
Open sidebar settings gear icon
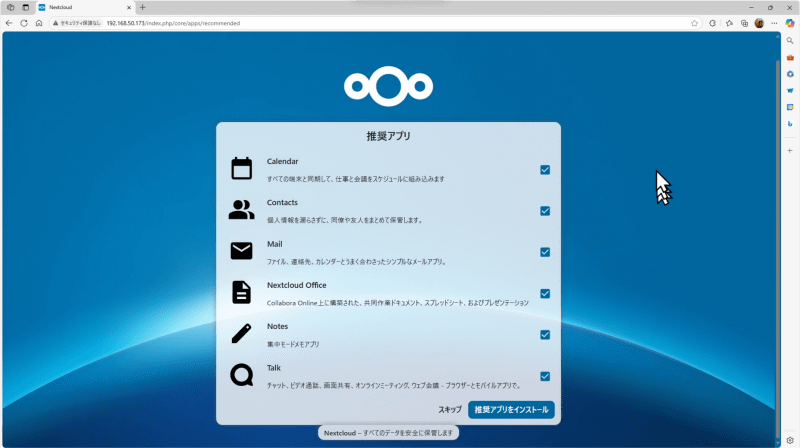pyautogui.click(x=790, y=440)
